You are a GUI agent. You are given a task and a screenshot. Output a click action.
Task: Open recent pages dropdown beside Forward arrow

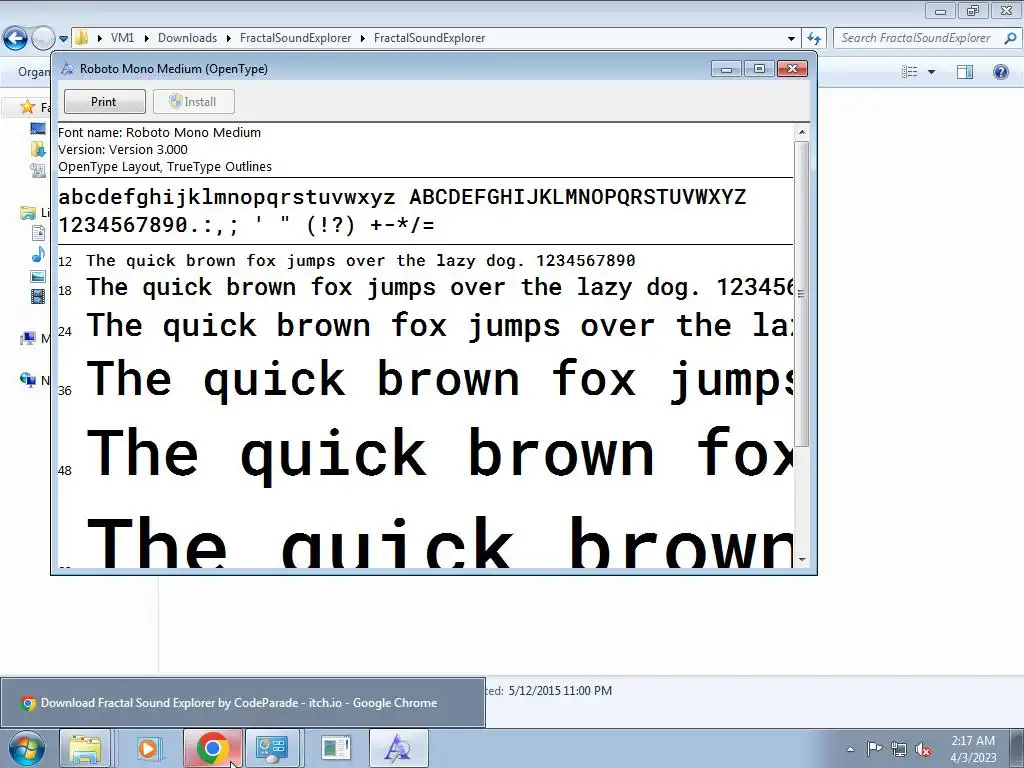(x=63, y=39)
